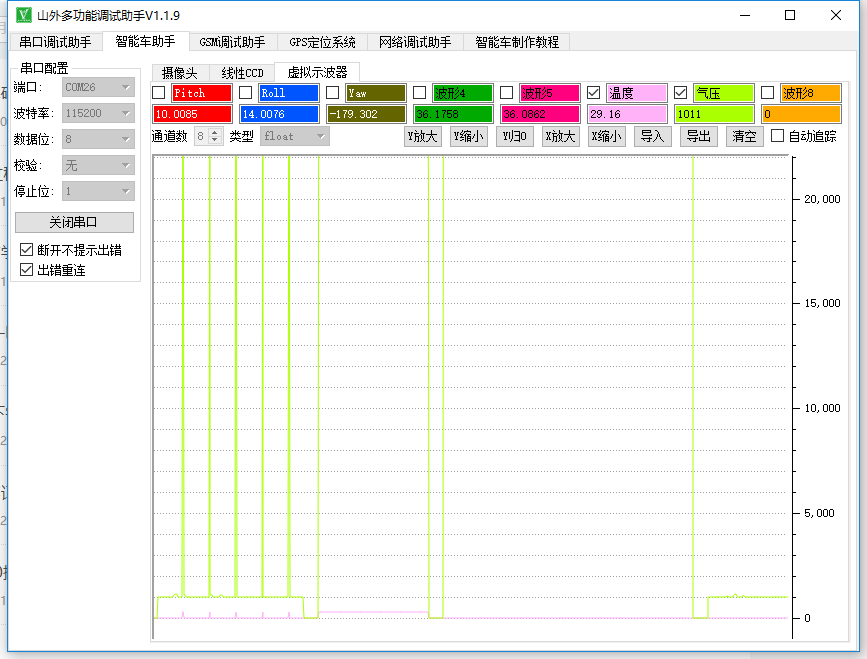Click the lime 气压 name field
The height and width of the screenshot is (659, 867).
(723, 93)
